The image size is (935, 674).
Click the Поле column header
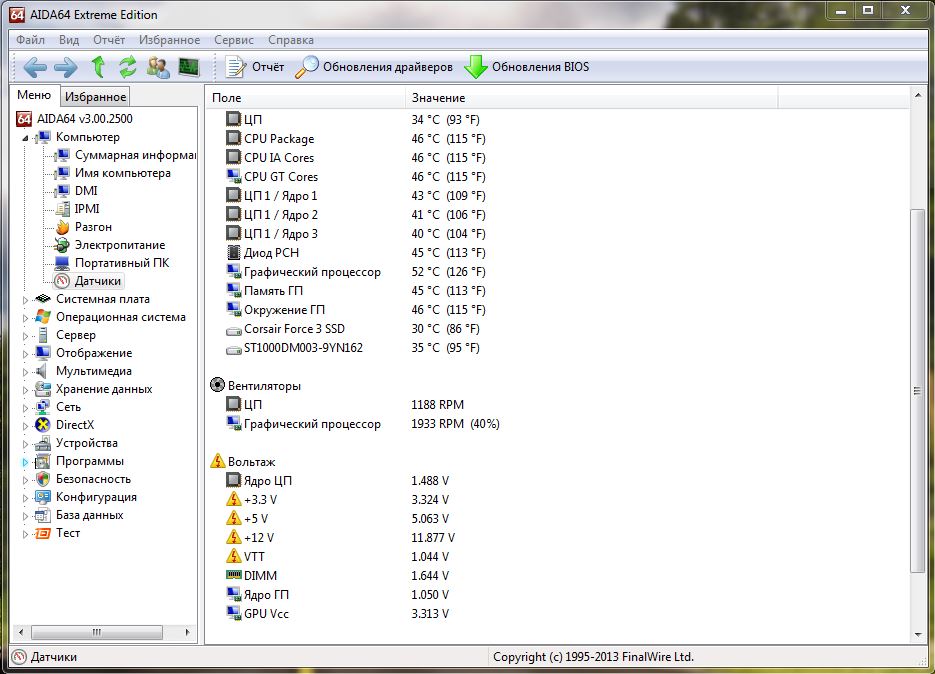coord(306,98)
